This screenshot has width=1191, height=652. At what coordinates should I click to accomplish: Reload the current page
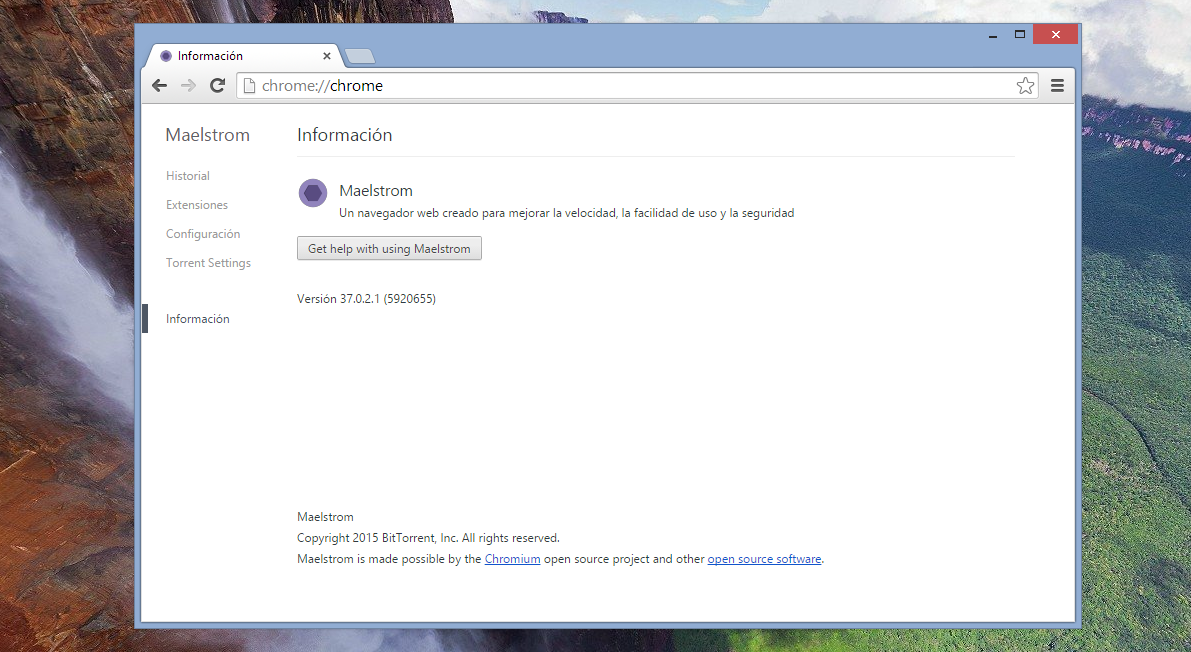click(x=217, y=86)
